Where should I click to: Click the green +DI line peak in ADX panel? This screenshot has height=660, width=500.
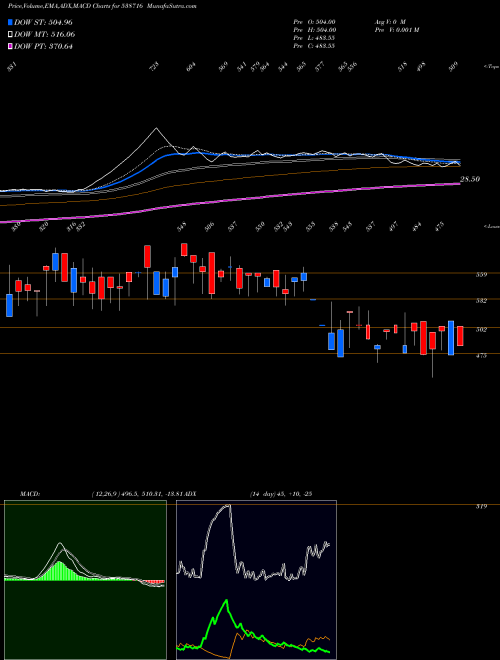tap(227, 601)
